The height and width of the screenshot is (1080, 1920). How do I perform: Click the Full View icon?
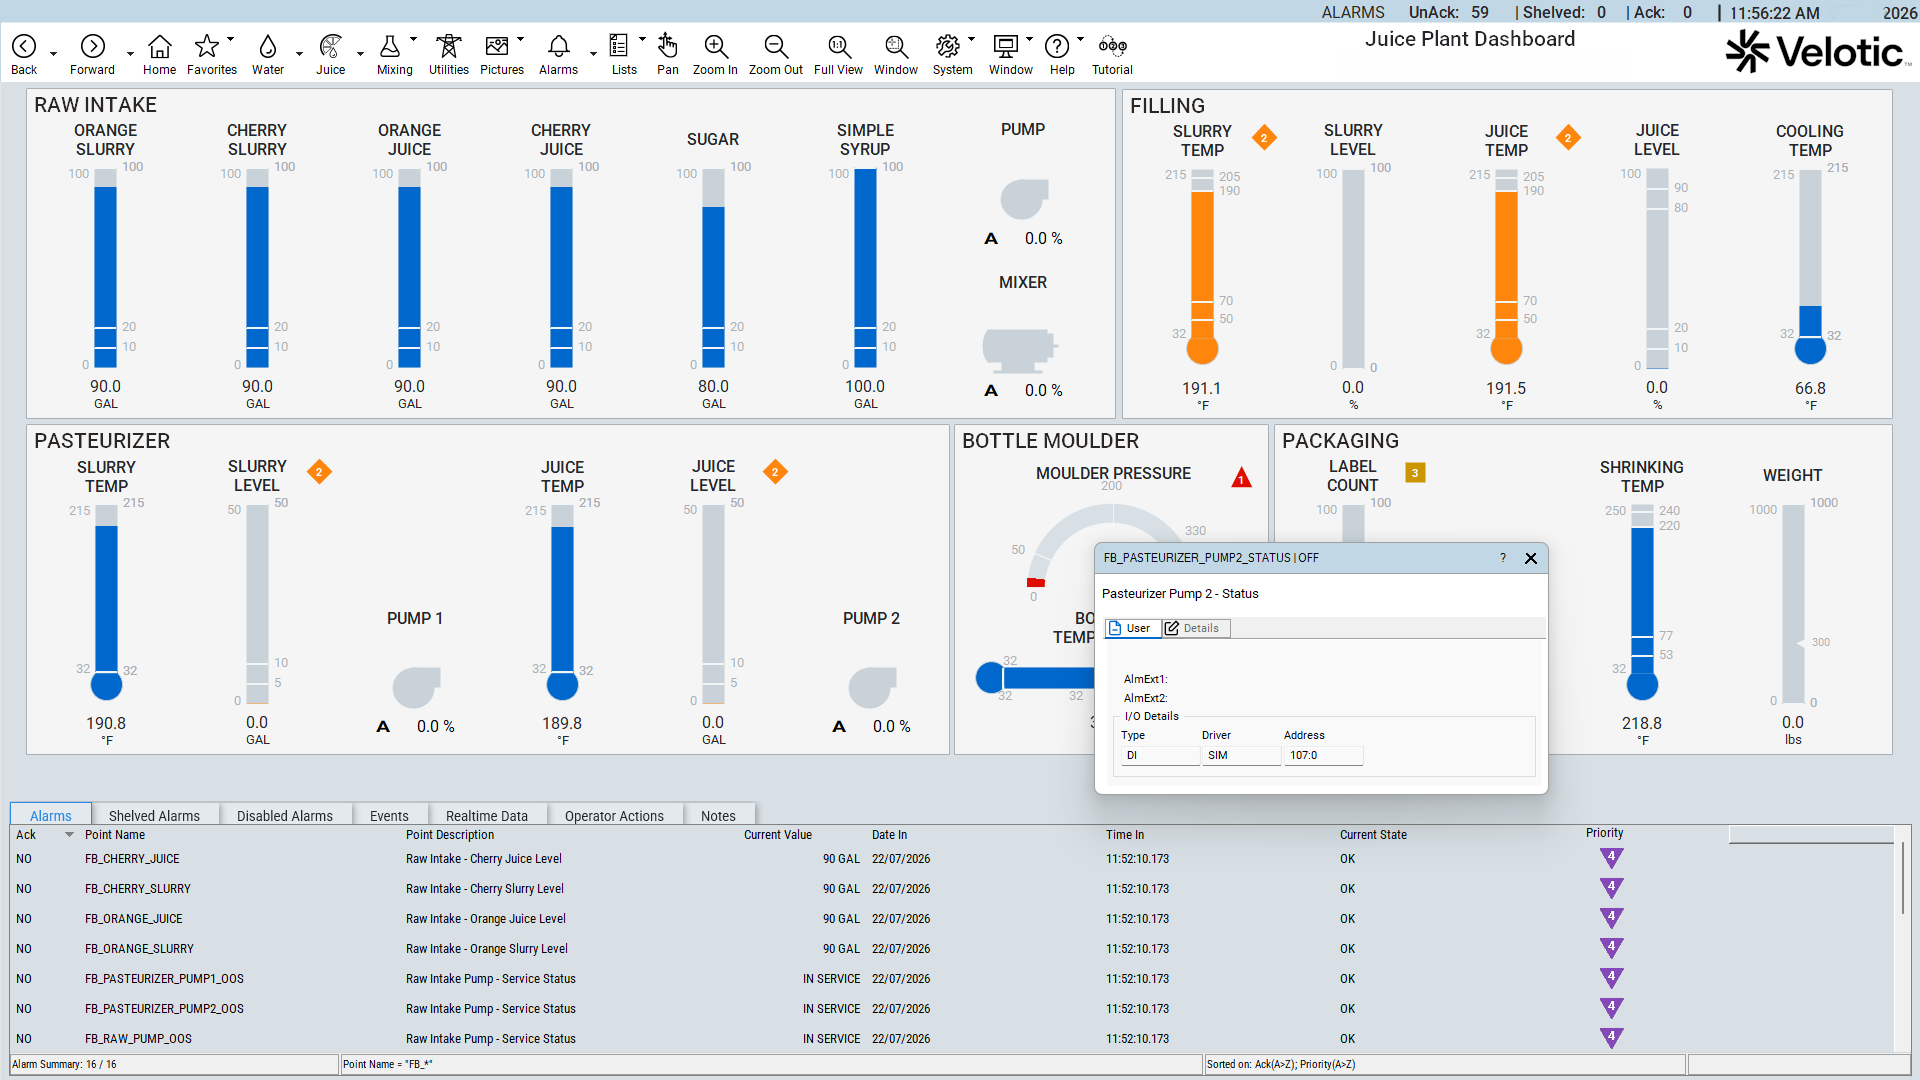(x=838, y=47)
